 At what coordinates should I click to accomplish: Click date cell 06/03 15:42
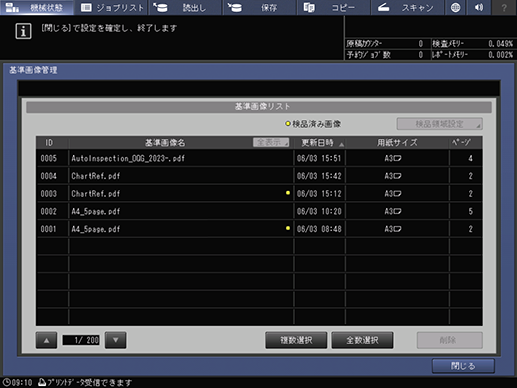point(319,176)
